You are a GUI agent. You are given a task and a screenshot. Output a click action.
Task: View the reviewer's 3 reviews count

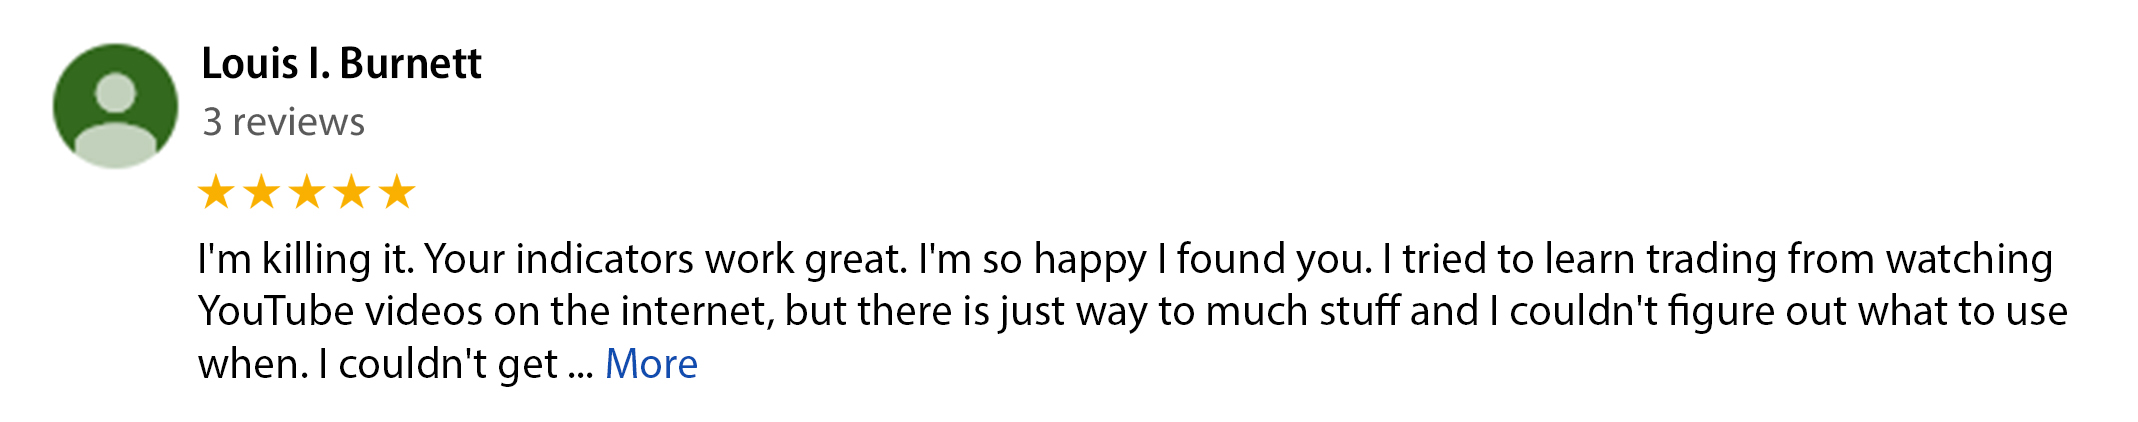click(284, 122)
